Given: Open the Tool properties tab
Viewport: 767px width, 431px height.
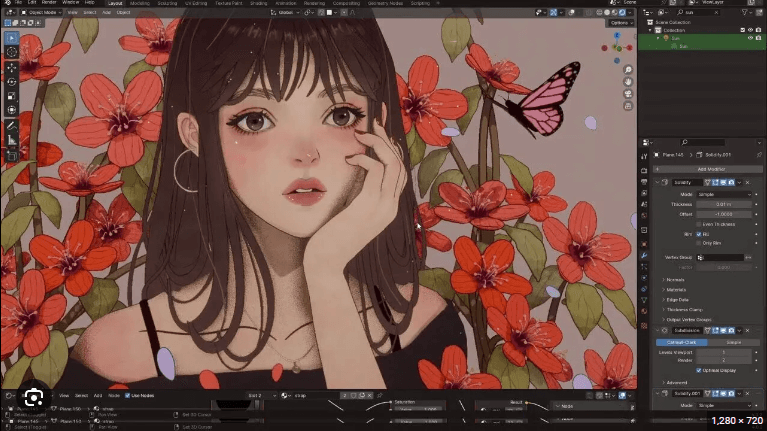Looking at the screenshot, I should pos(644,156).
